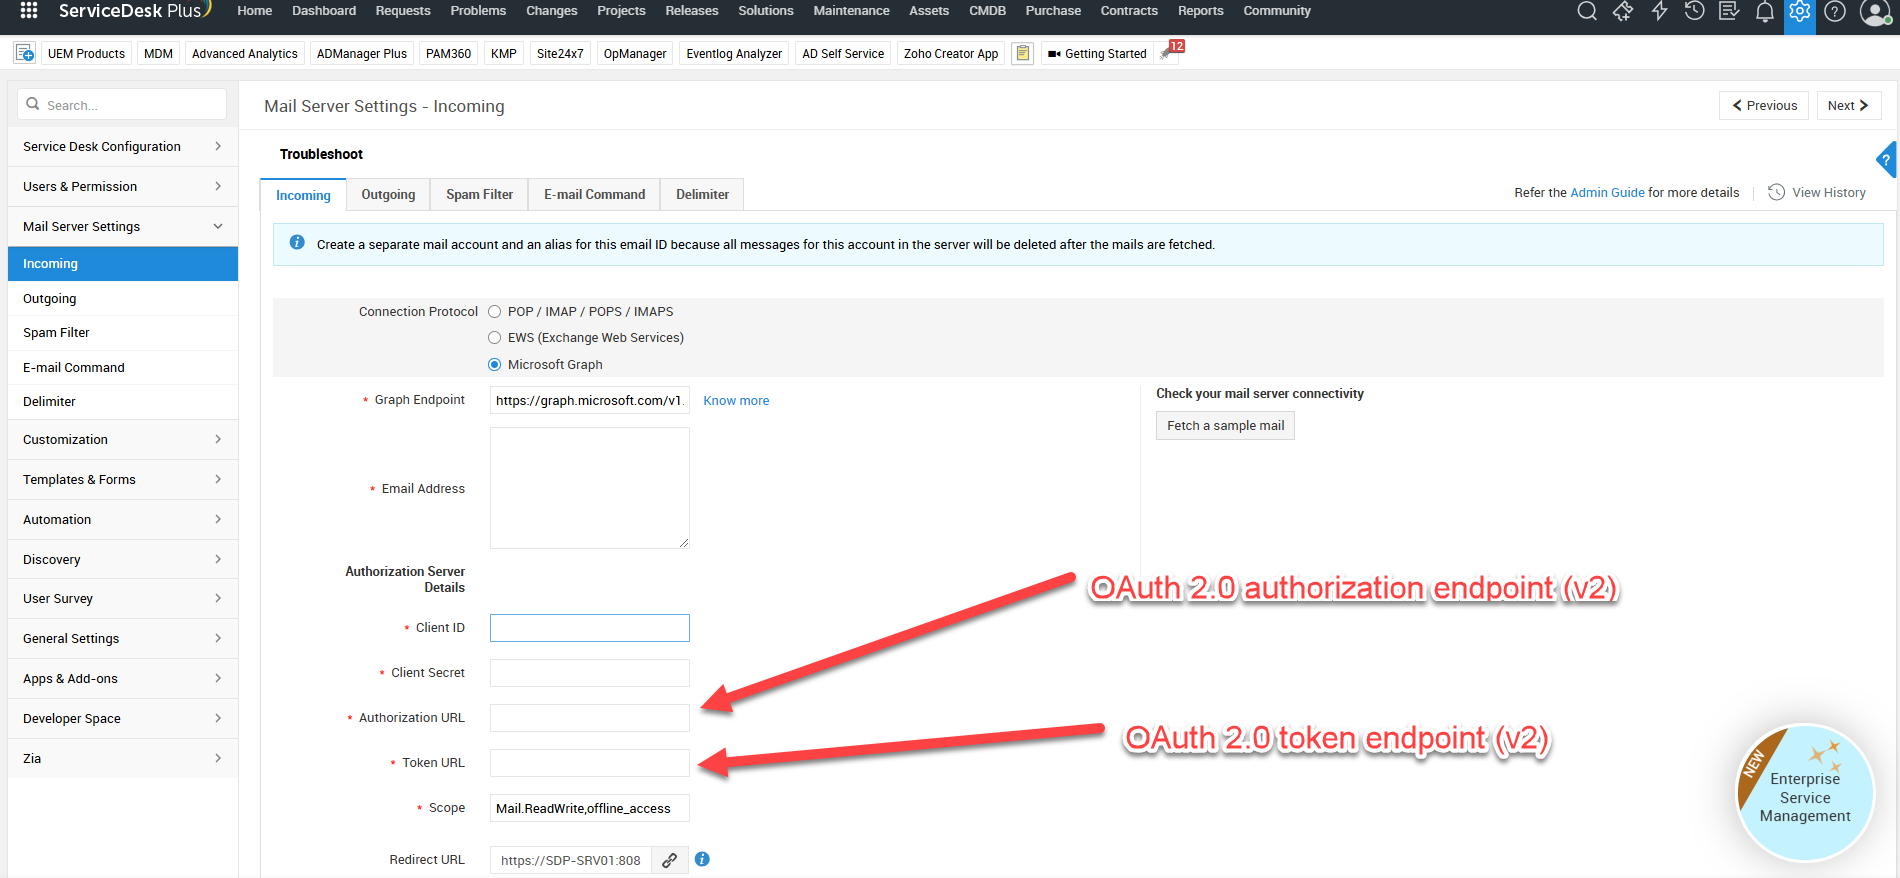Open the recent items clock icon
This screenshot has width=1900, height=878.
click(x=1694, y=11)
